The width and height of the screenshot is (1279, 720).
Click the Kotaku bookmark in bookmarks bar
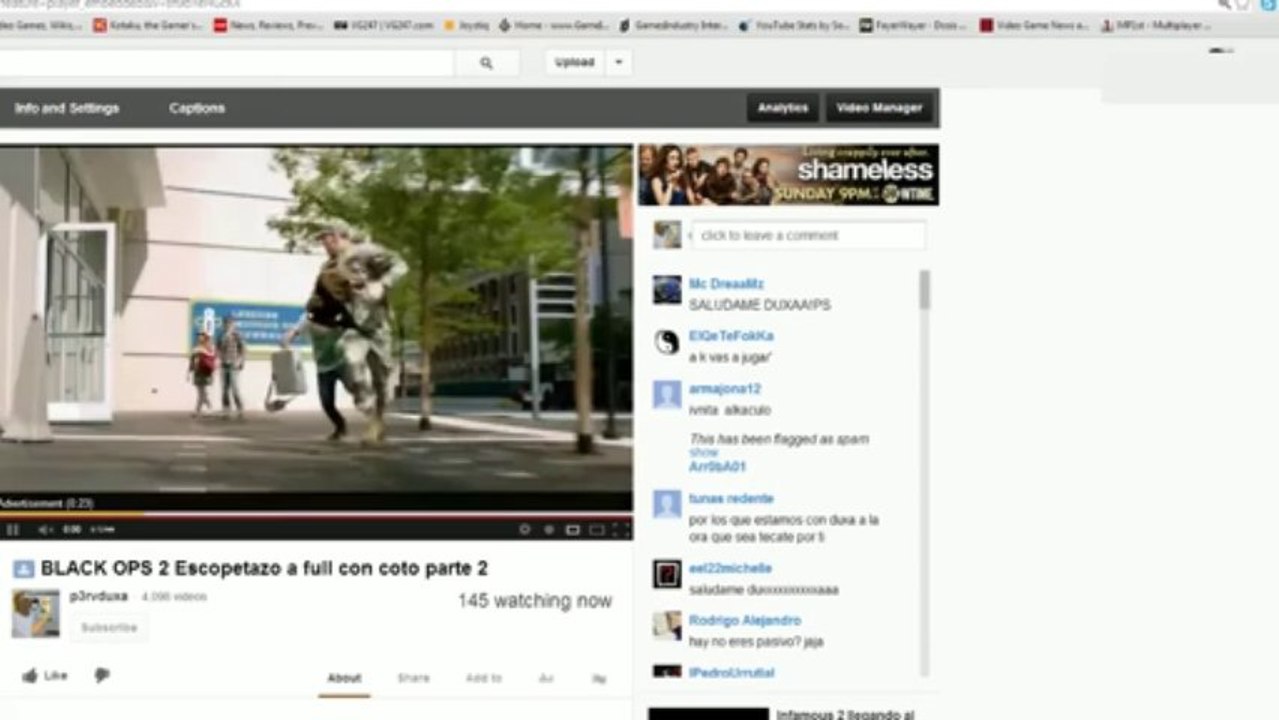coord(148,25)
